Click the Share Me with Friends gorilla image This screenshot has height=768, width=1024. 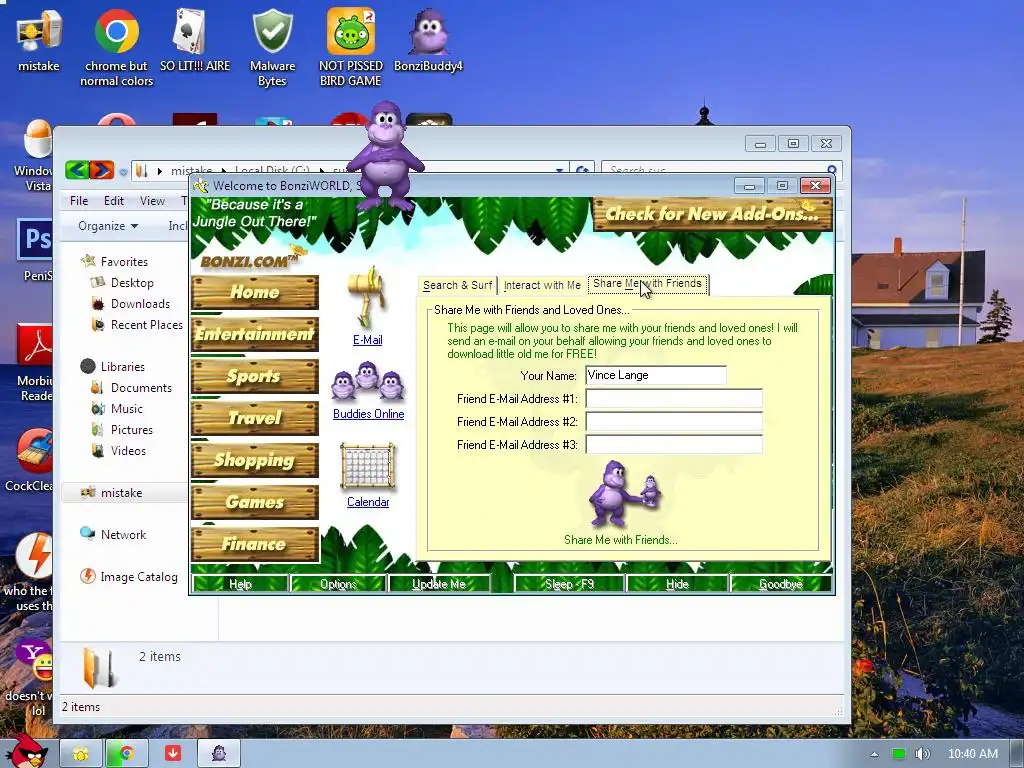coord(624,494)
